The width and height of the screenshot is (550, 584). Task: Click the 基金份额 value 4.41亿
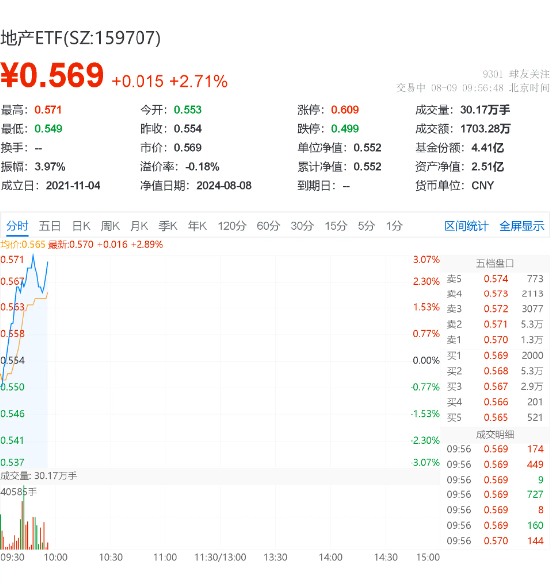pos(487,148)
